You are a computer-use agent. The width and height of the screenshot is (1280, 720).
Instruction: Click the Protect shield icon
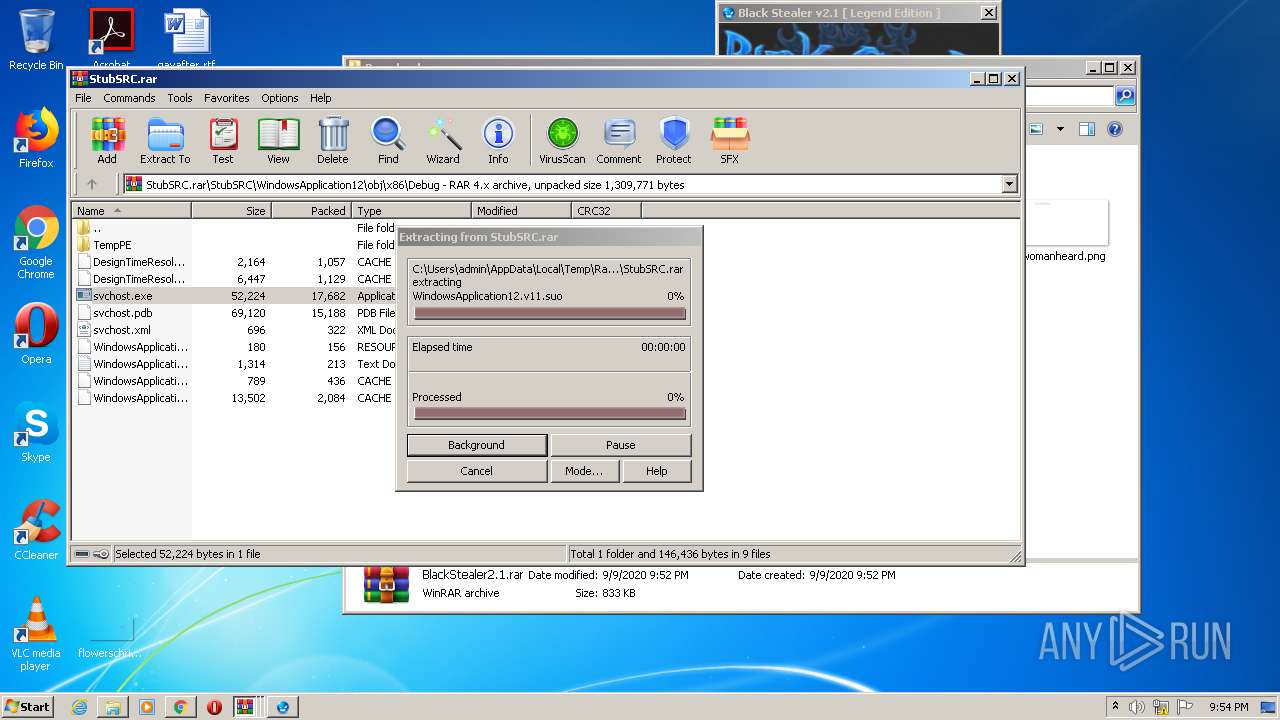point(674,140)
